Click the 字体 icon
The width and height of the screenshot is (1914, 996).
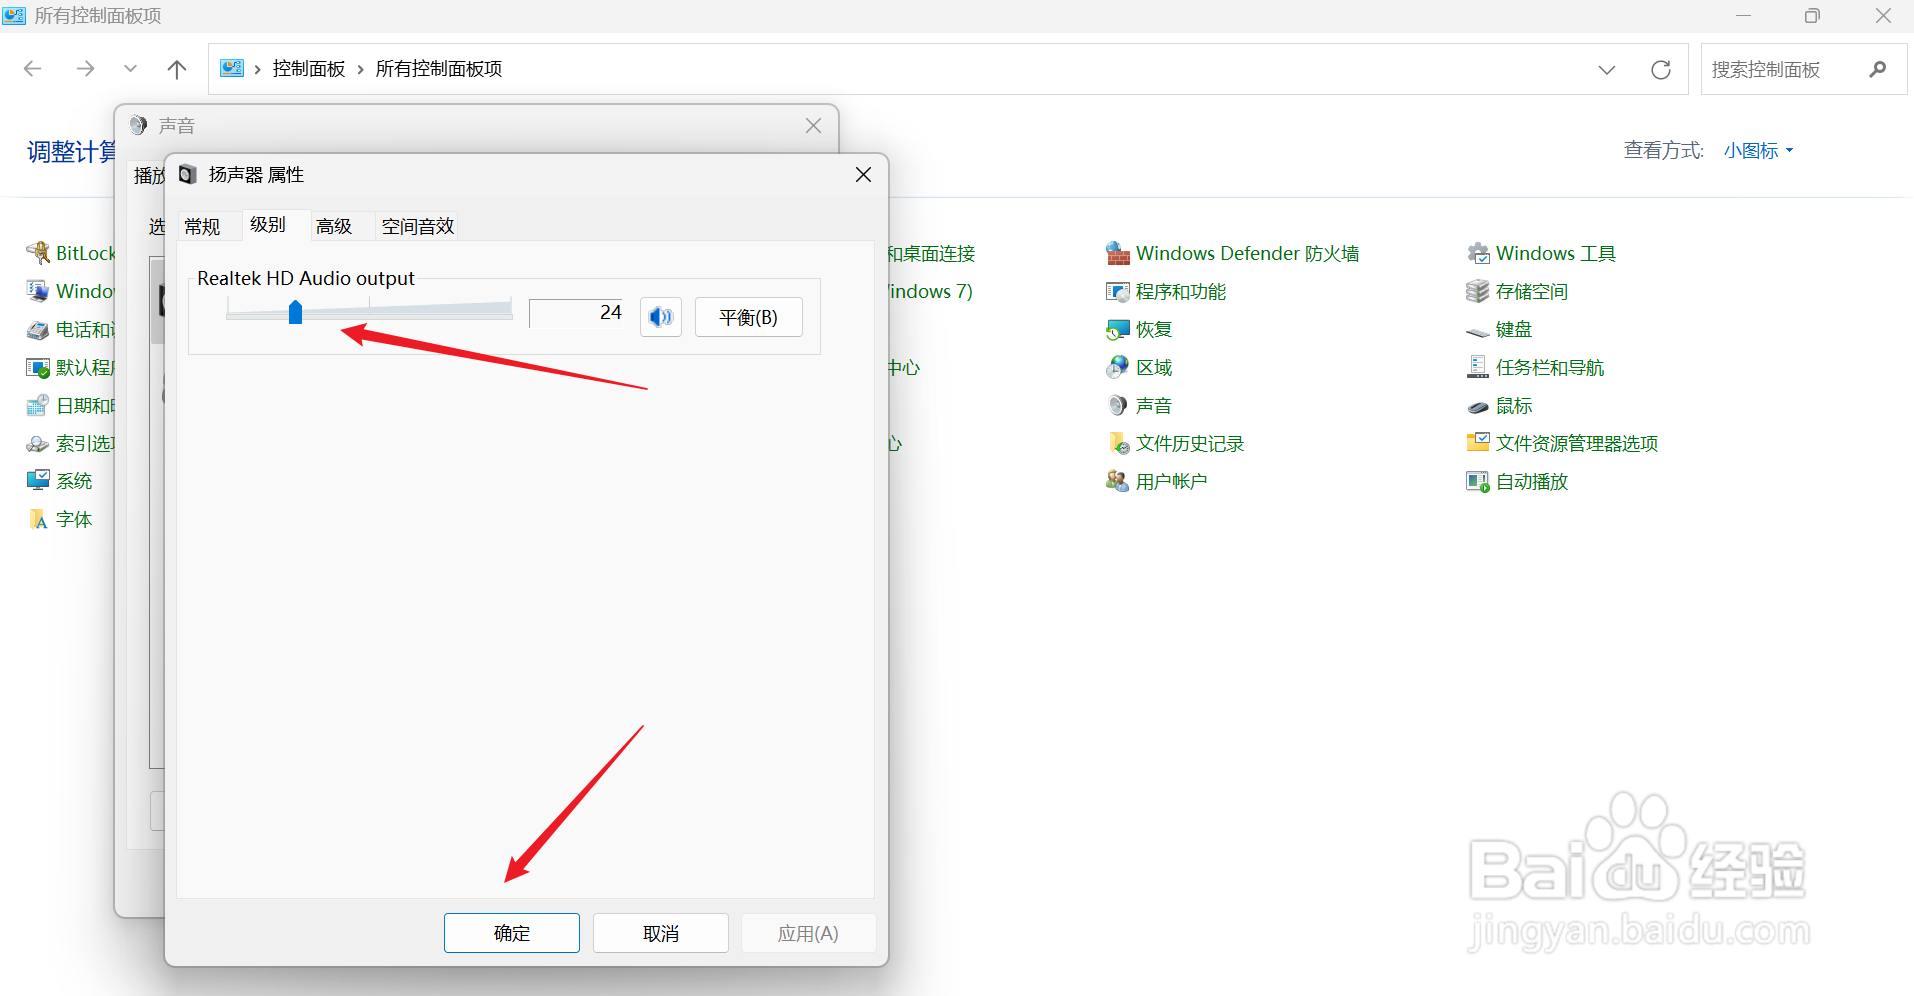(38, 520)
